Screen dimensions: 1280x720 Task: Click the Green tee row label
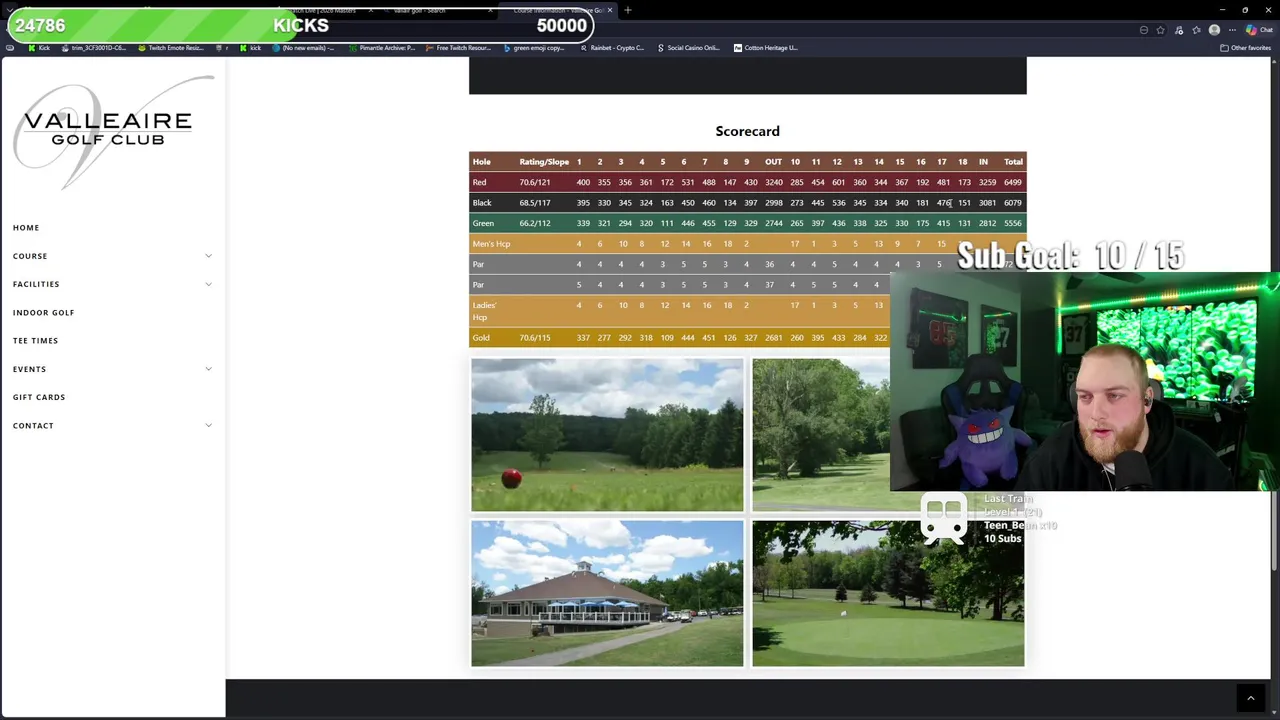coord(483,223)
